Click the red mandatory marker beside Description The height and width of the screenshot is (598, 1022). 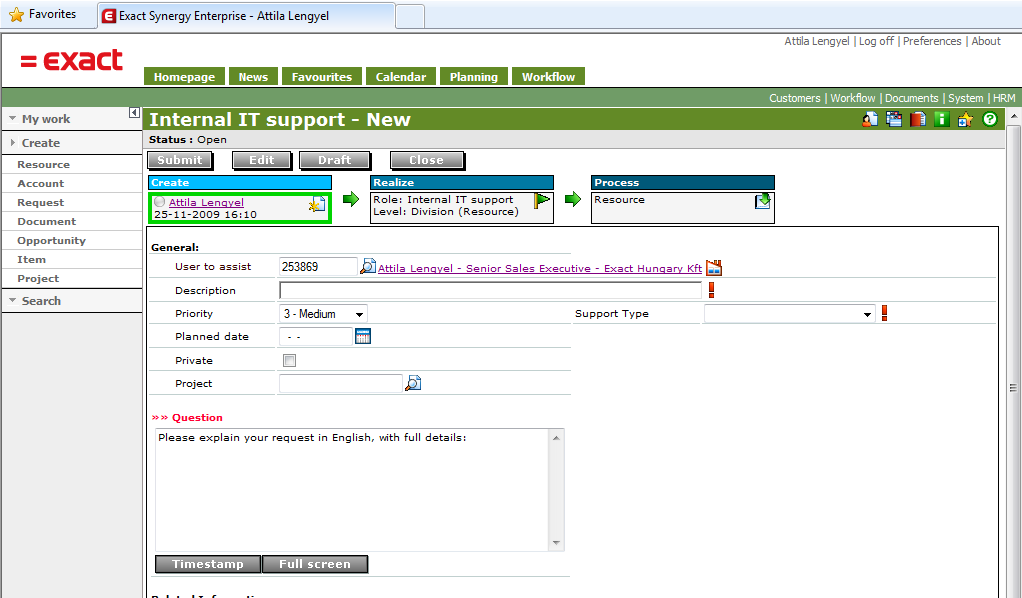click(711, 290)
